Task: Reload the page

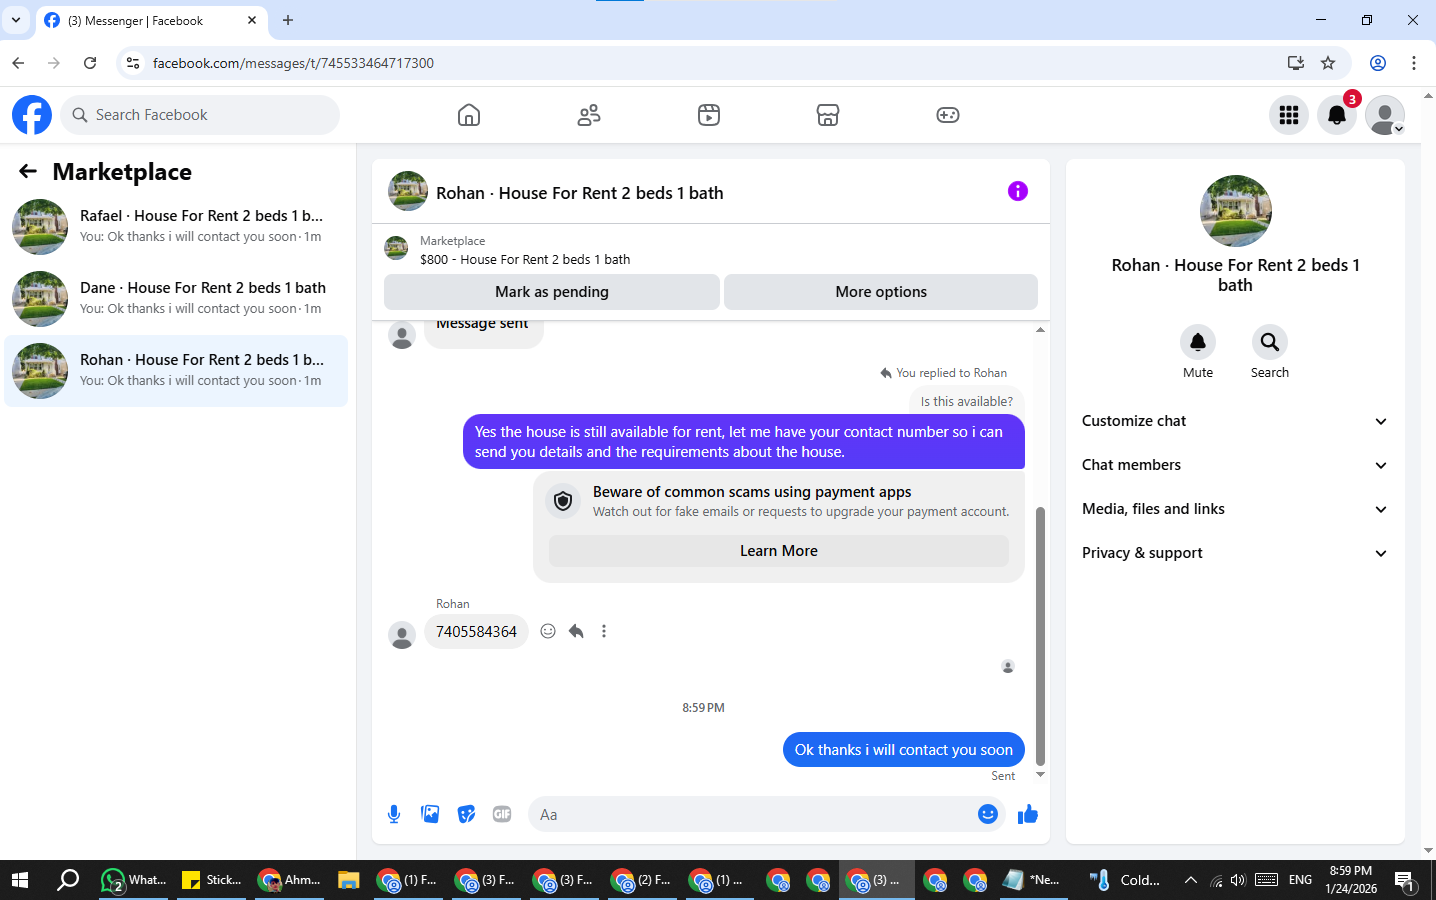Action: click(x=90, y=63)
